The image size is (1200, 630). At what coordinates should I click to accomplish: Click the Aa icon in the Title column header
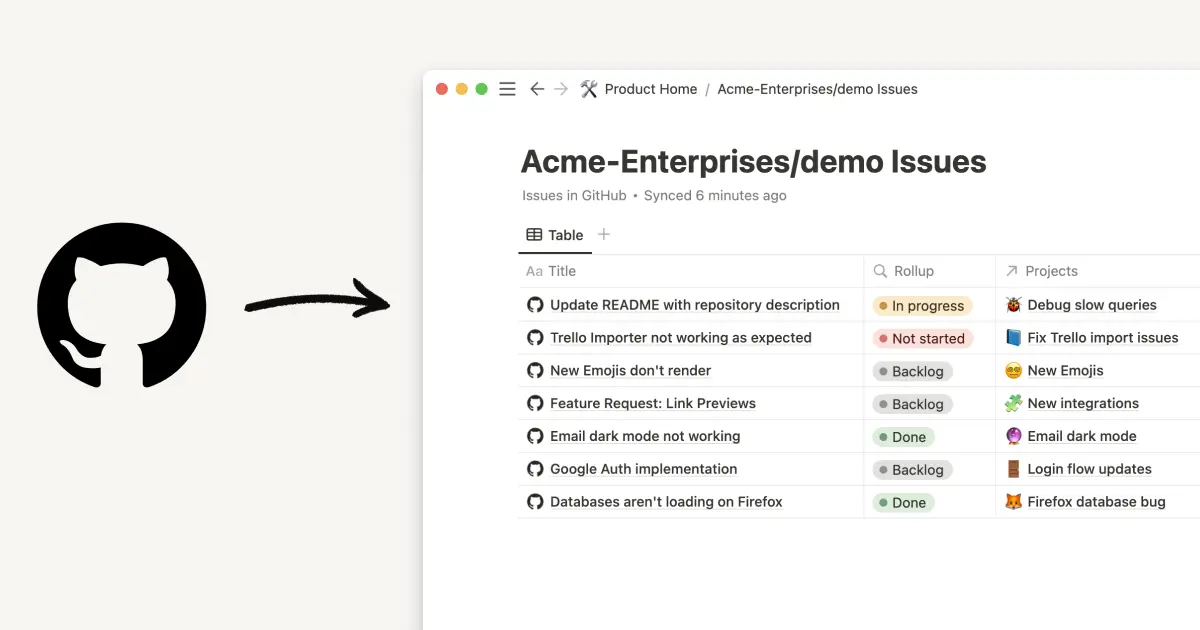click(534, 271)
